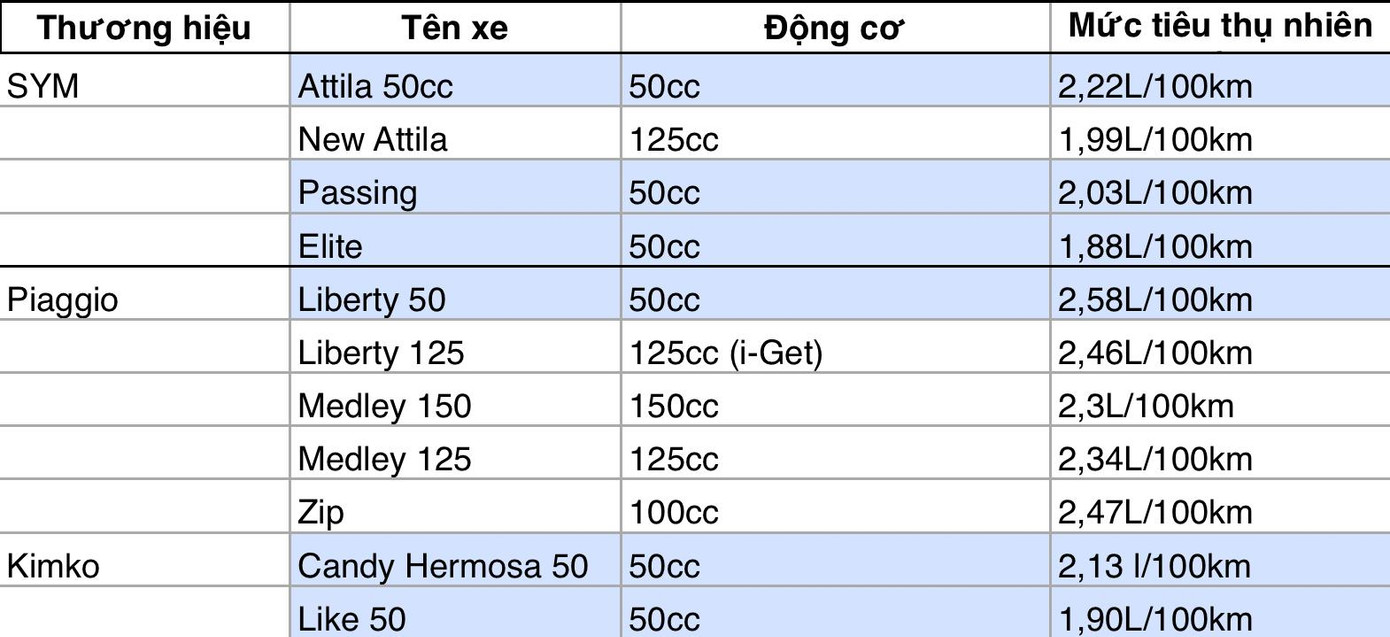Screen dimensions: 1390x637
Task: Click the "Passing" model cell
Action: (357, 192)
